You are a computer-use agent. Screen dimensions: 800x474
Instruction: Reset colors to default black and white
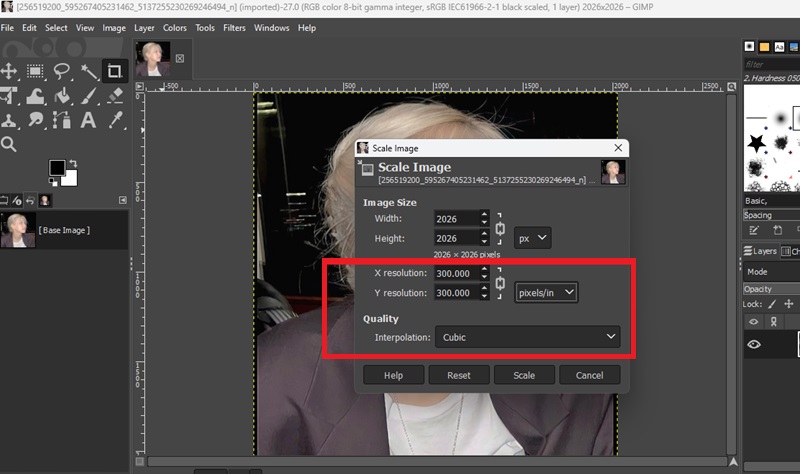pos(53,181)
